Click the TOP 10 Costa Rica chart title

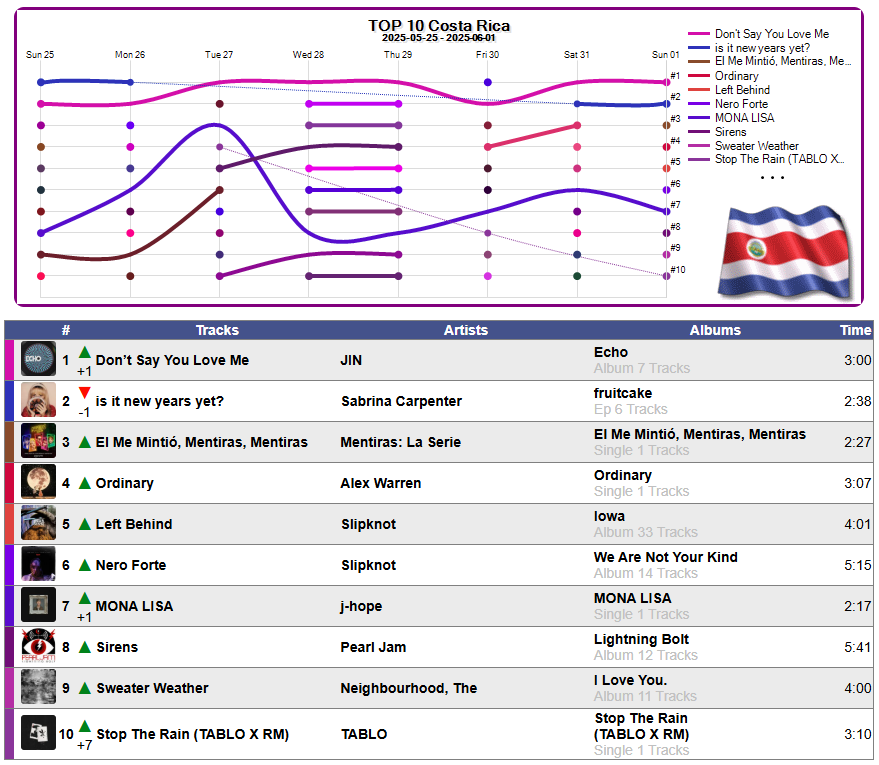click(x=439, y=26)
